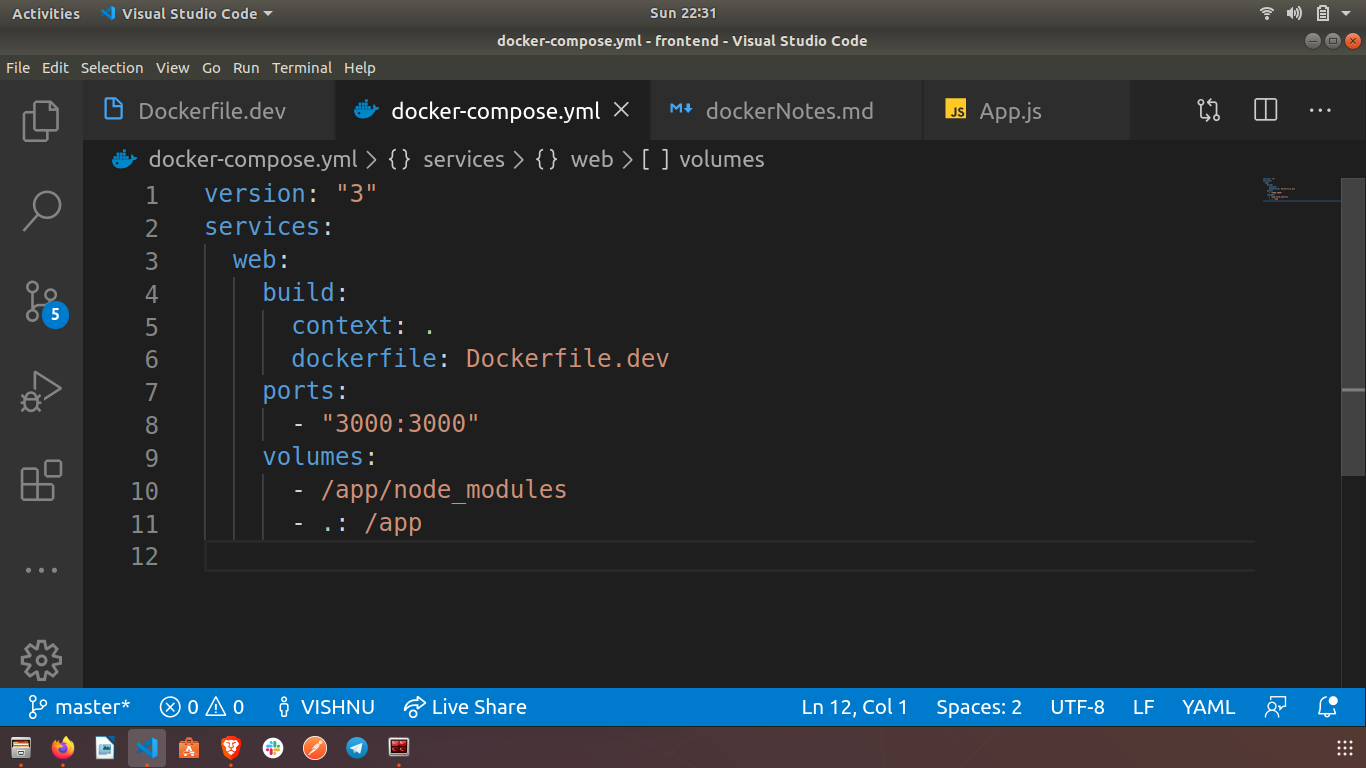The height and width of the screenshot is (768, 1366).
Task: Open the Explorer view
Action: pyautogui.click(x=40, y=120)
